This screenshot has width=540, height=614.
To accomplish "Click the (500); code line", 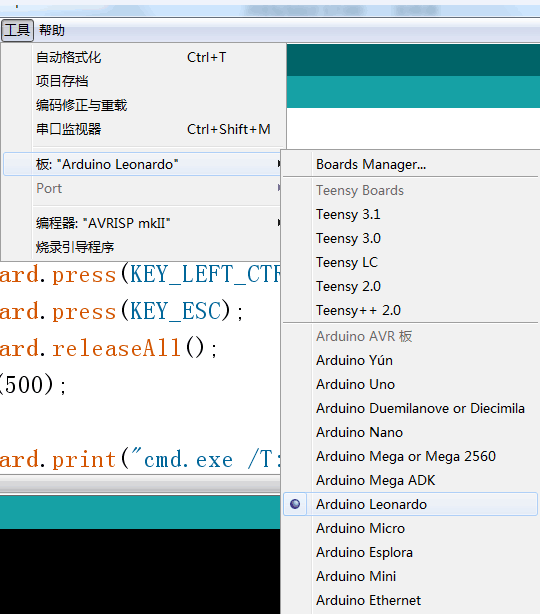I will point(33,385).
